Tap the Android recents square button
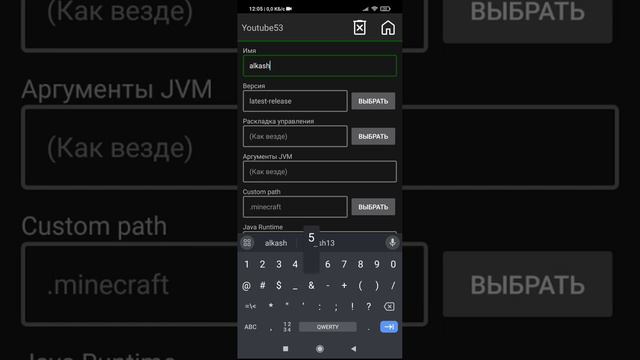The width and height of the screenshot is (640, 360). [x=285, y=349]
